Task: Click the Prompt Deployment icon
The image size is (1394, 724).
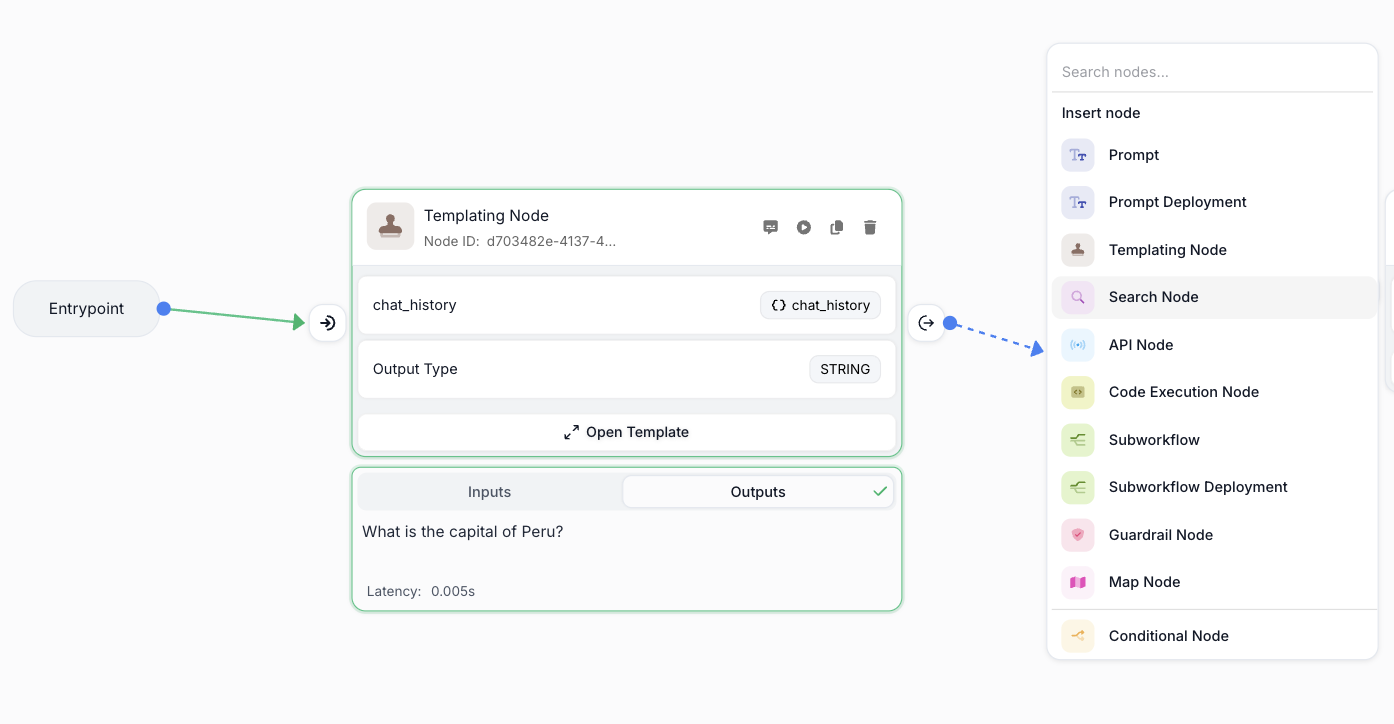Action: coord(1078,202)
